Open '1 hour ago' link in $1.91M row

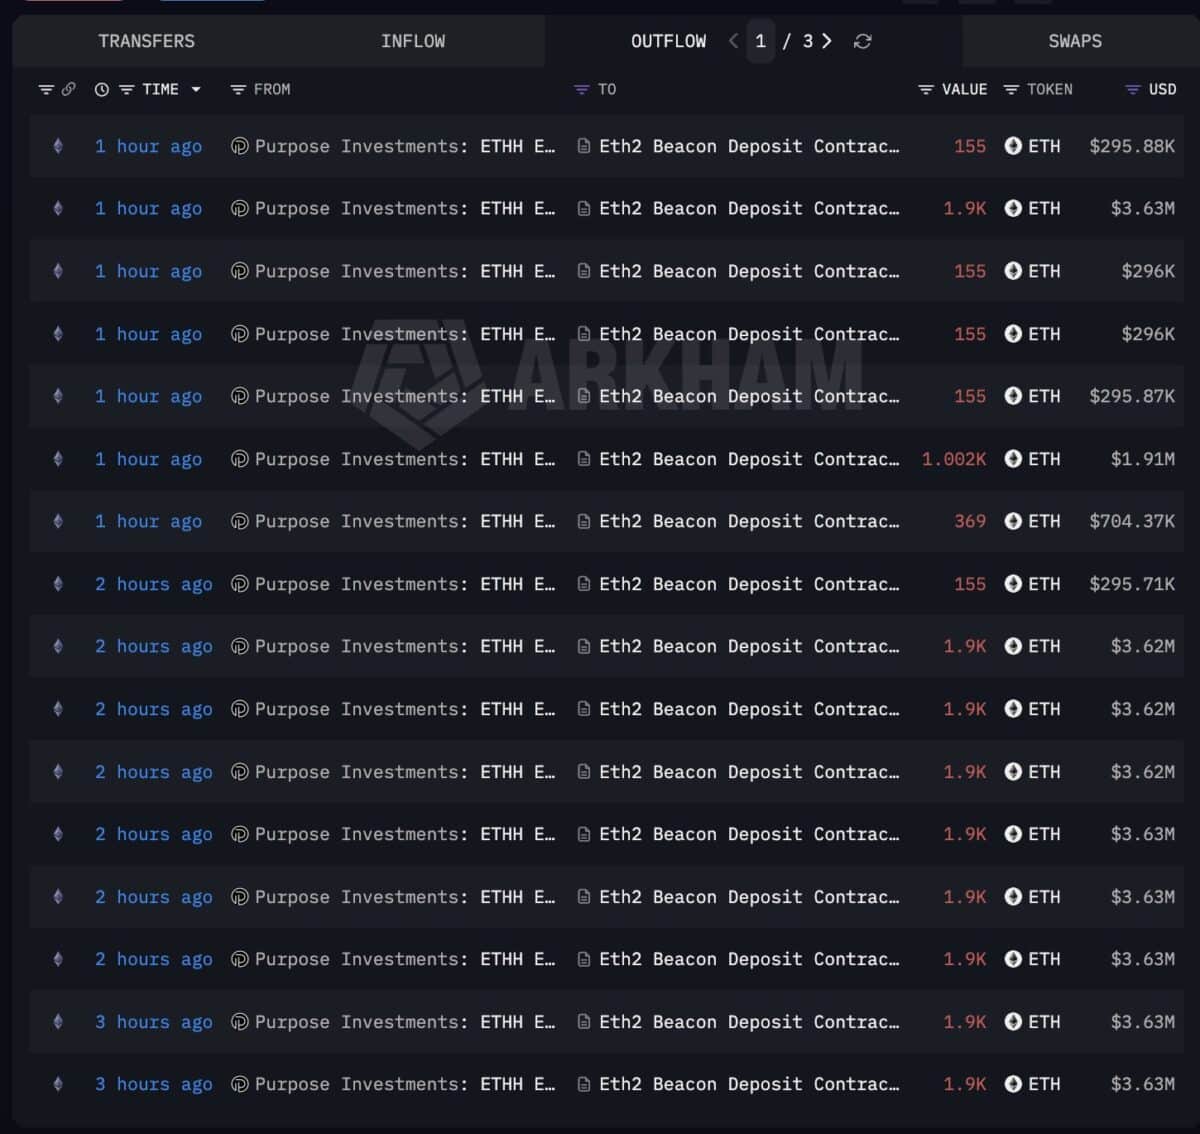pos(148,459)
